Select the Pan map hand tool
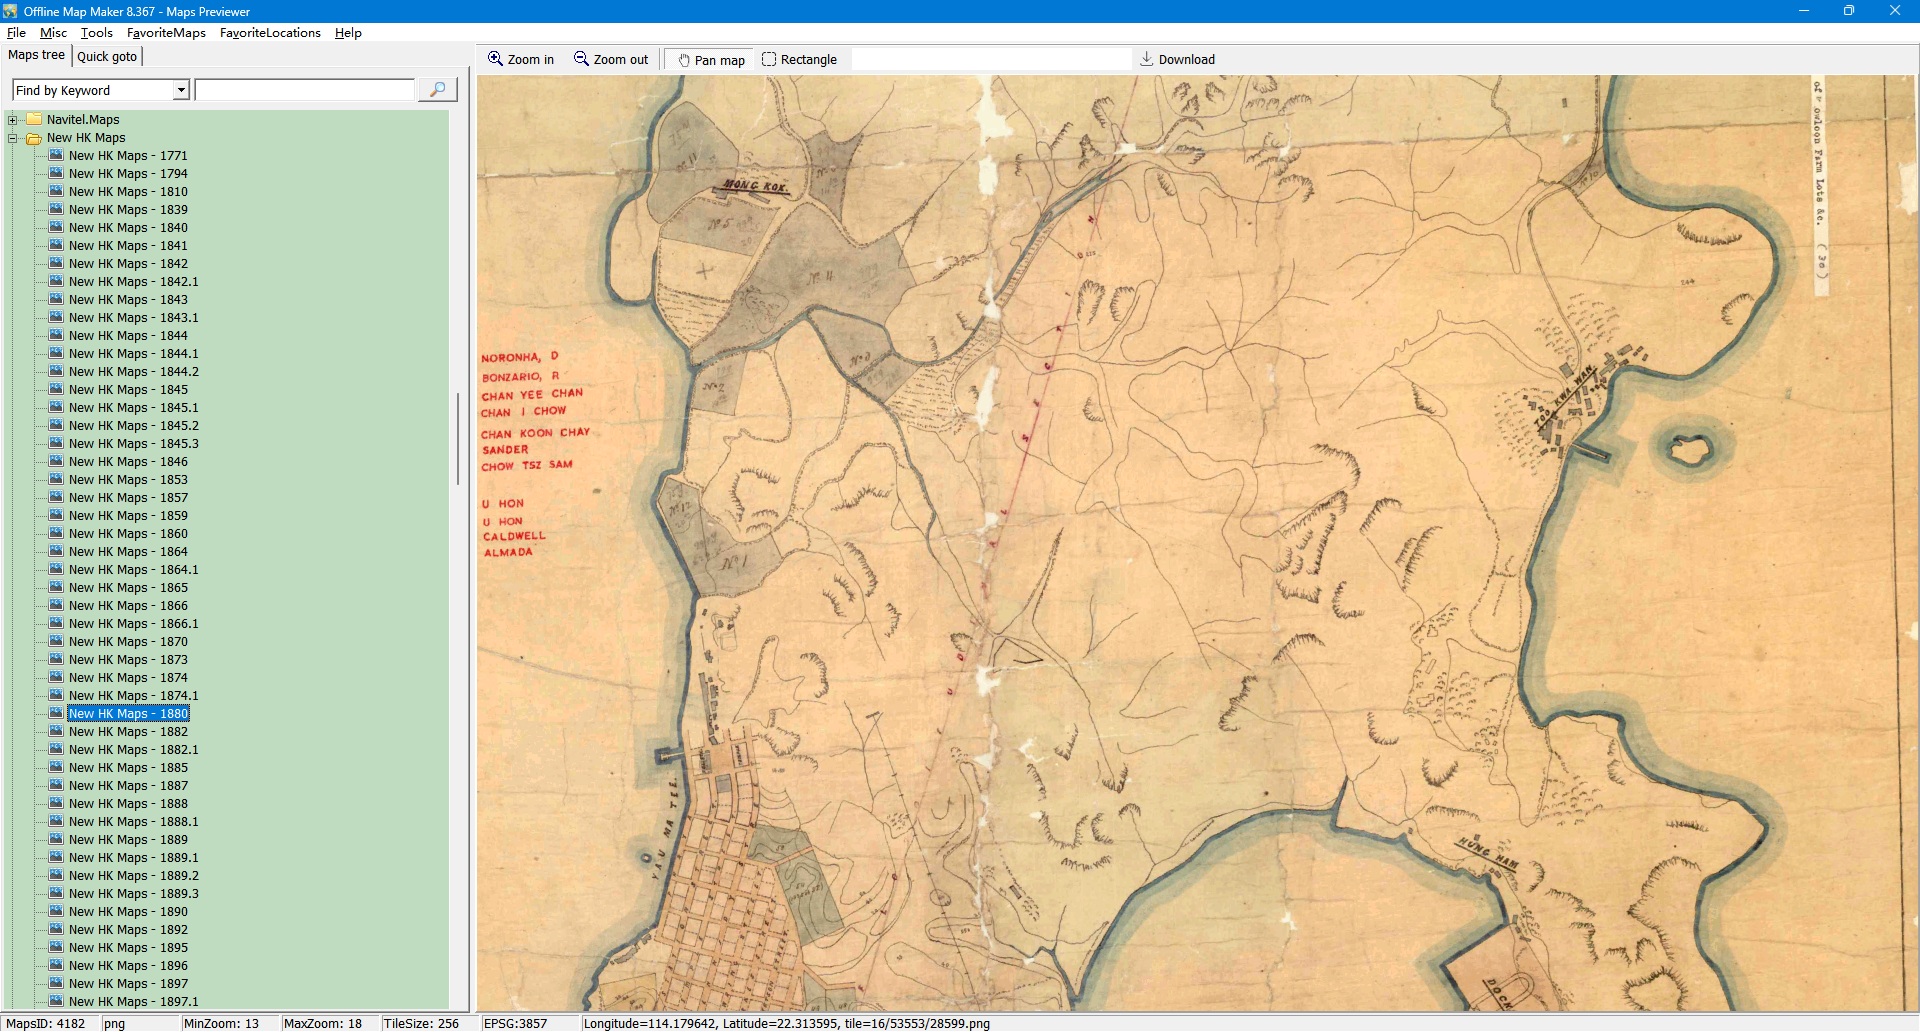1920x1032 pixels. 685,60
